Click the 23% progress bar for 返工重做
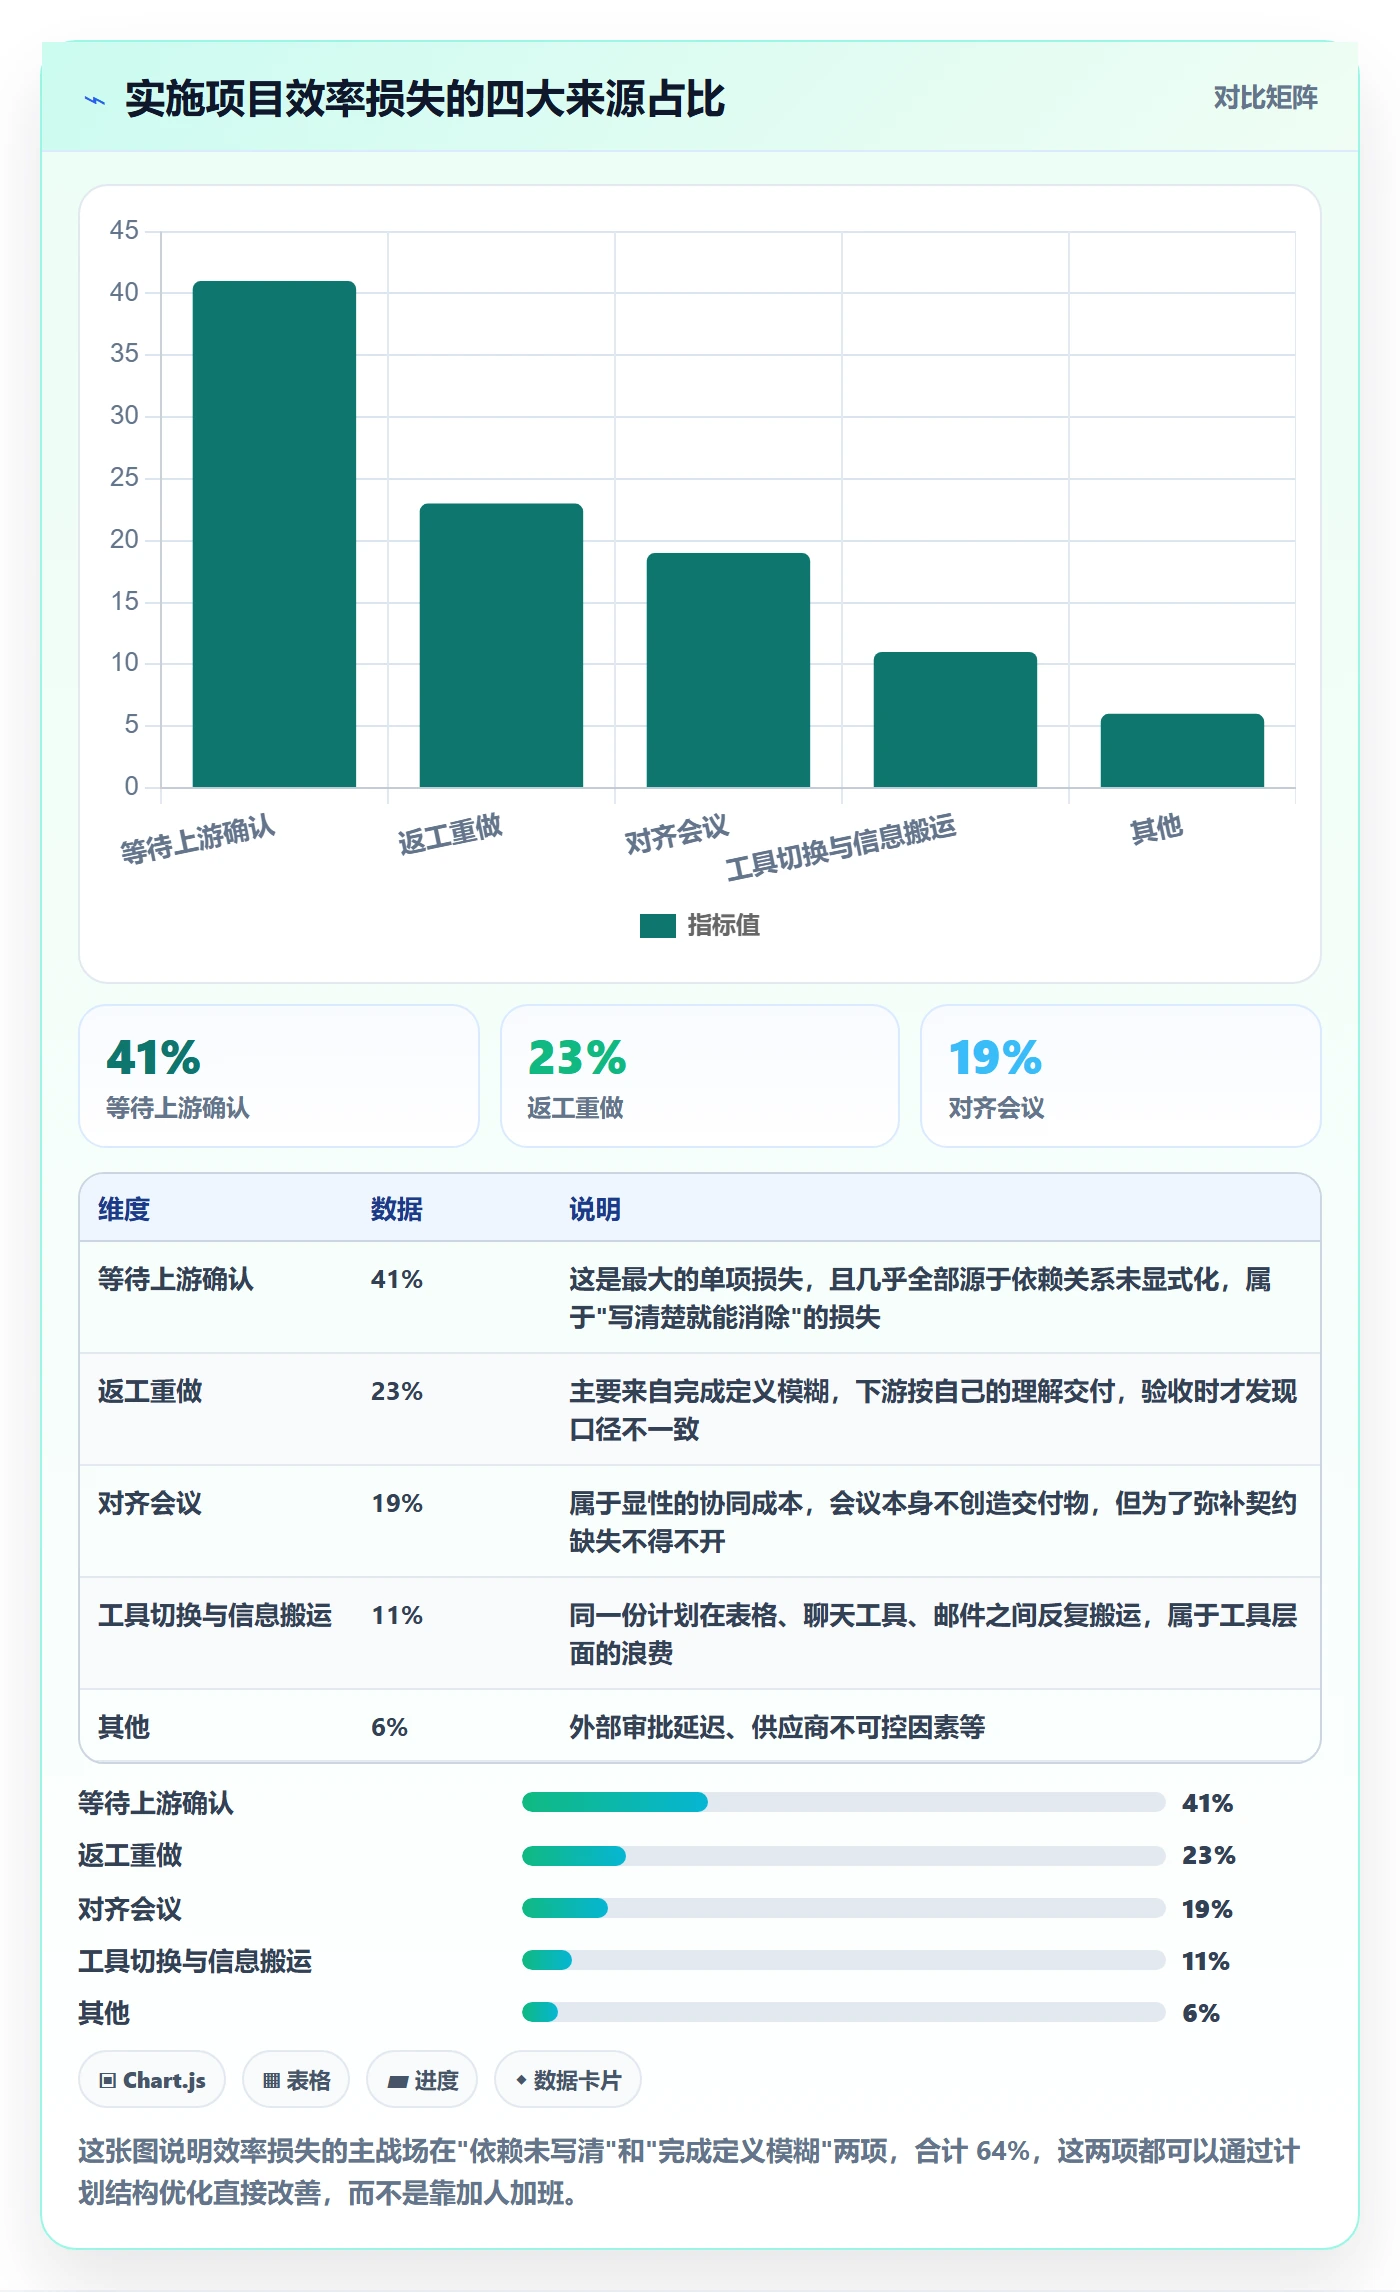 coord(844,1856)
